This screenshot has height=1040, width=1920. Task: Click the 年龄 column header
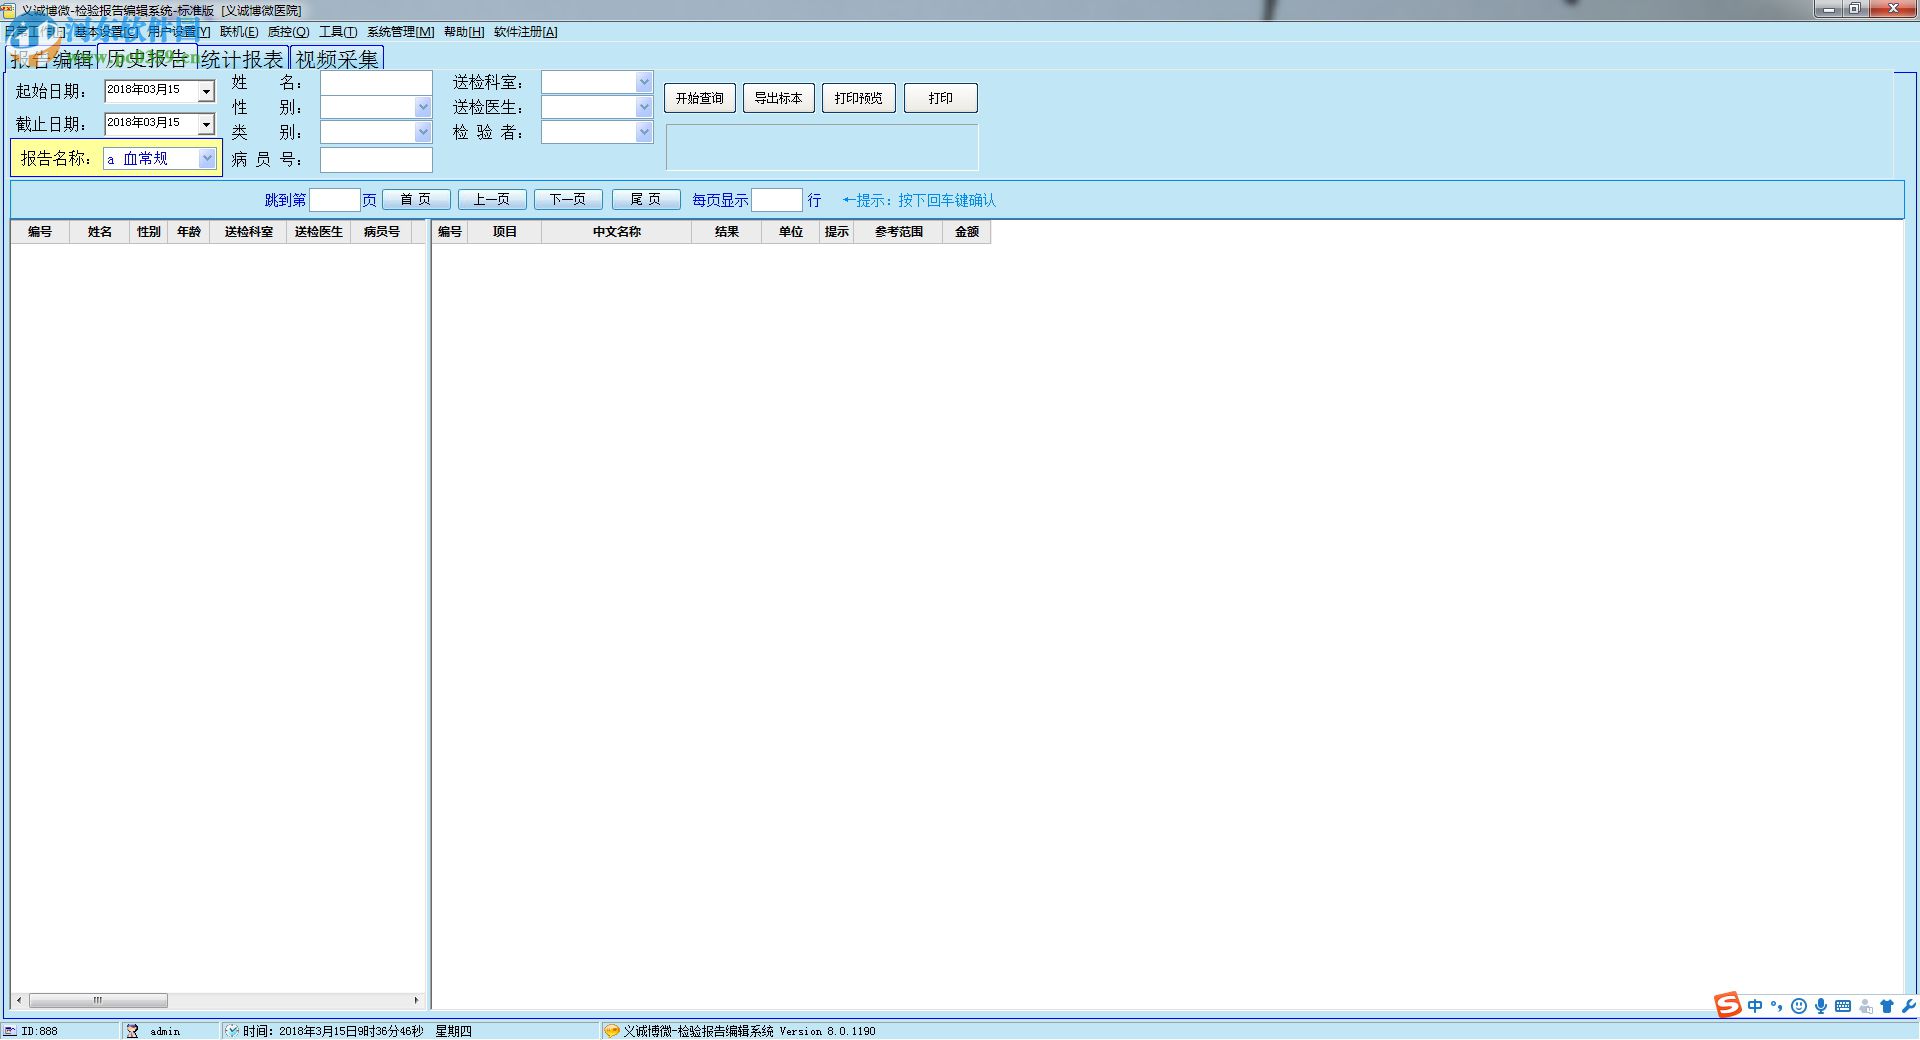189,232
